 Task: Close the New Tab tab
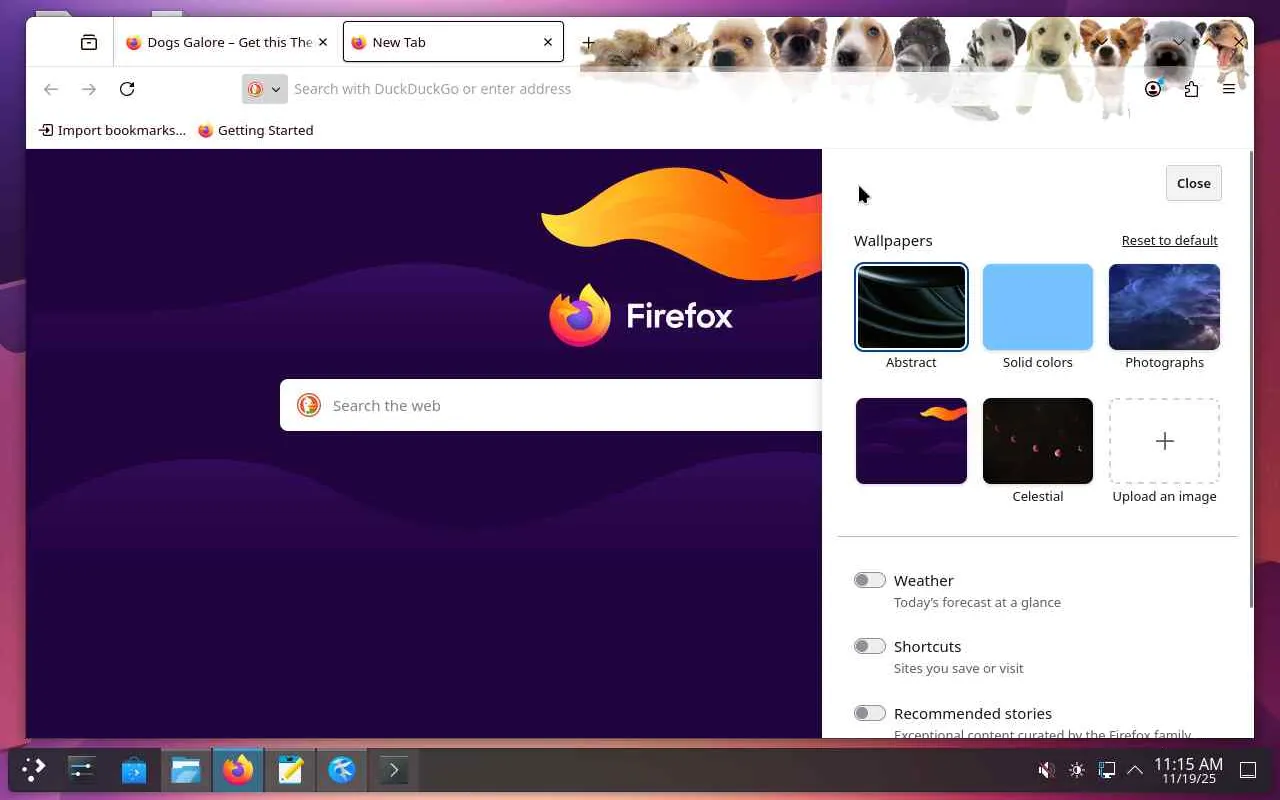[548, 42]
